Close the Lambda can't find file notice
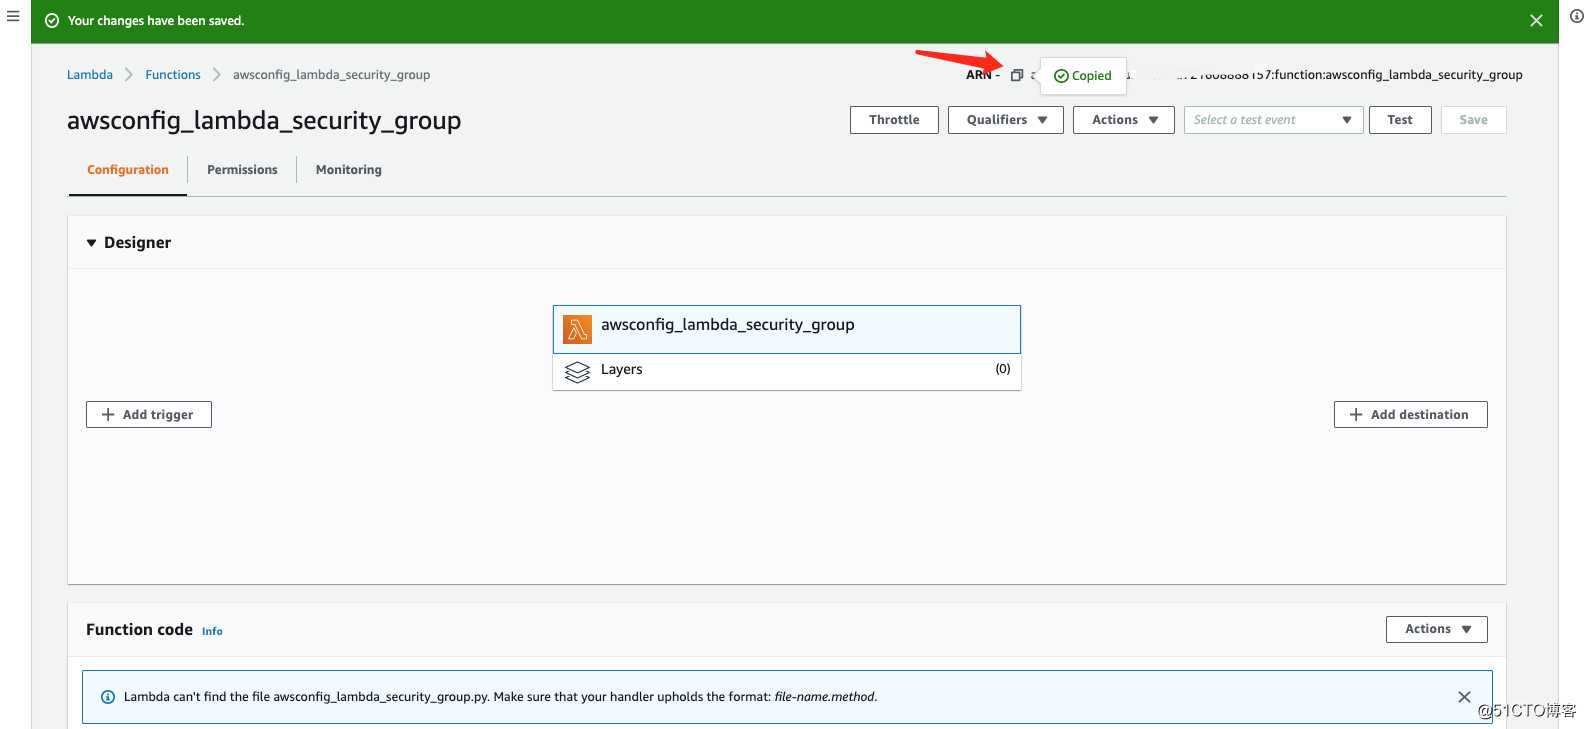The height and width of the screenshot is (729, 1586). [x=1464, y=697]
